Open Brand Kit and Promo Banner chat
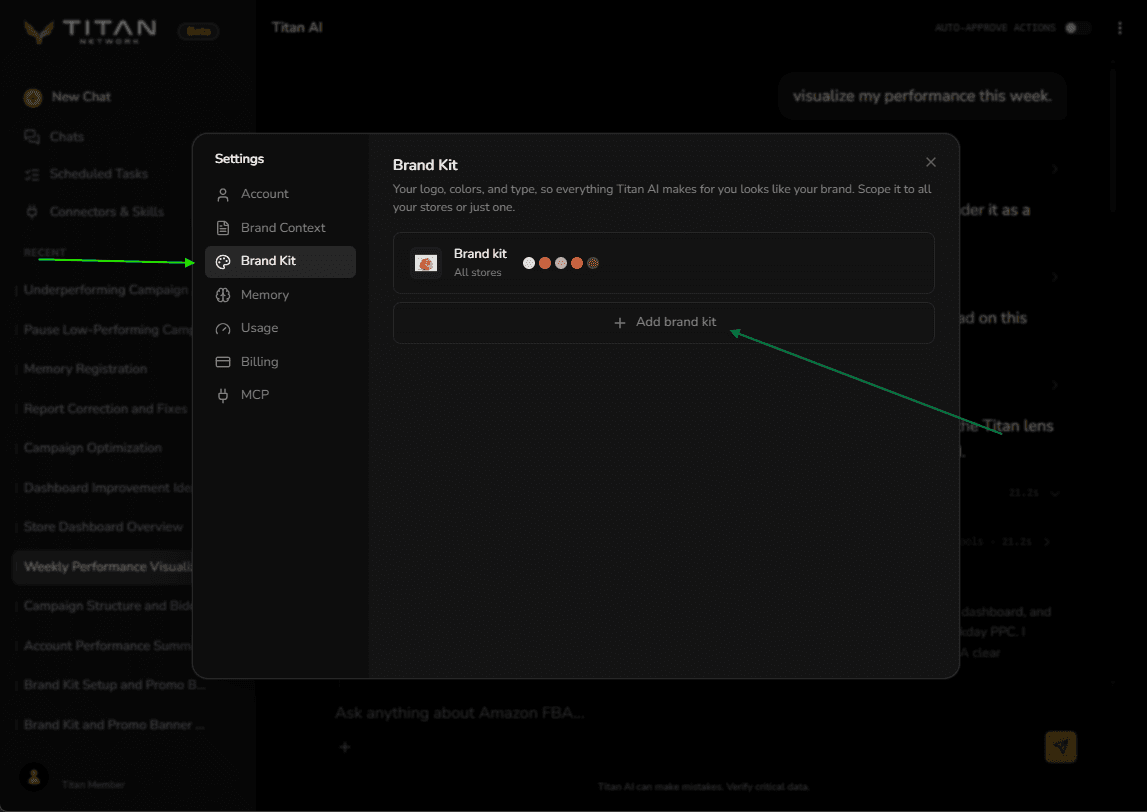 point(113,725)
